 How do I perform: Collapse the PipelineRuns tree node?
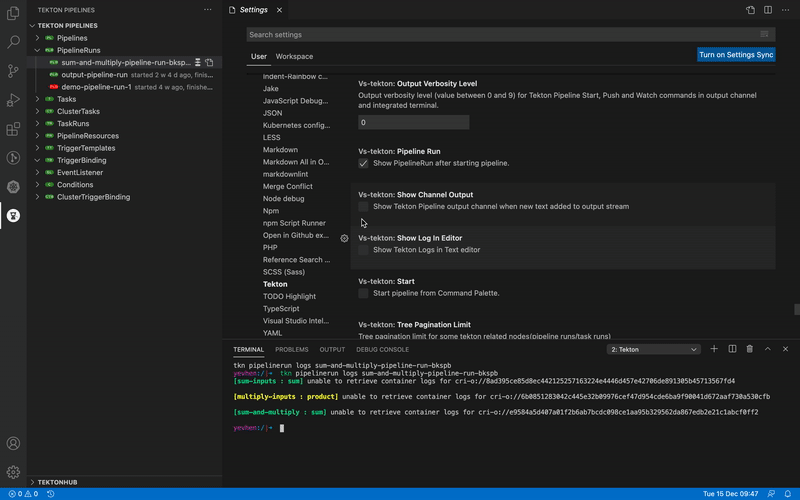37,50
